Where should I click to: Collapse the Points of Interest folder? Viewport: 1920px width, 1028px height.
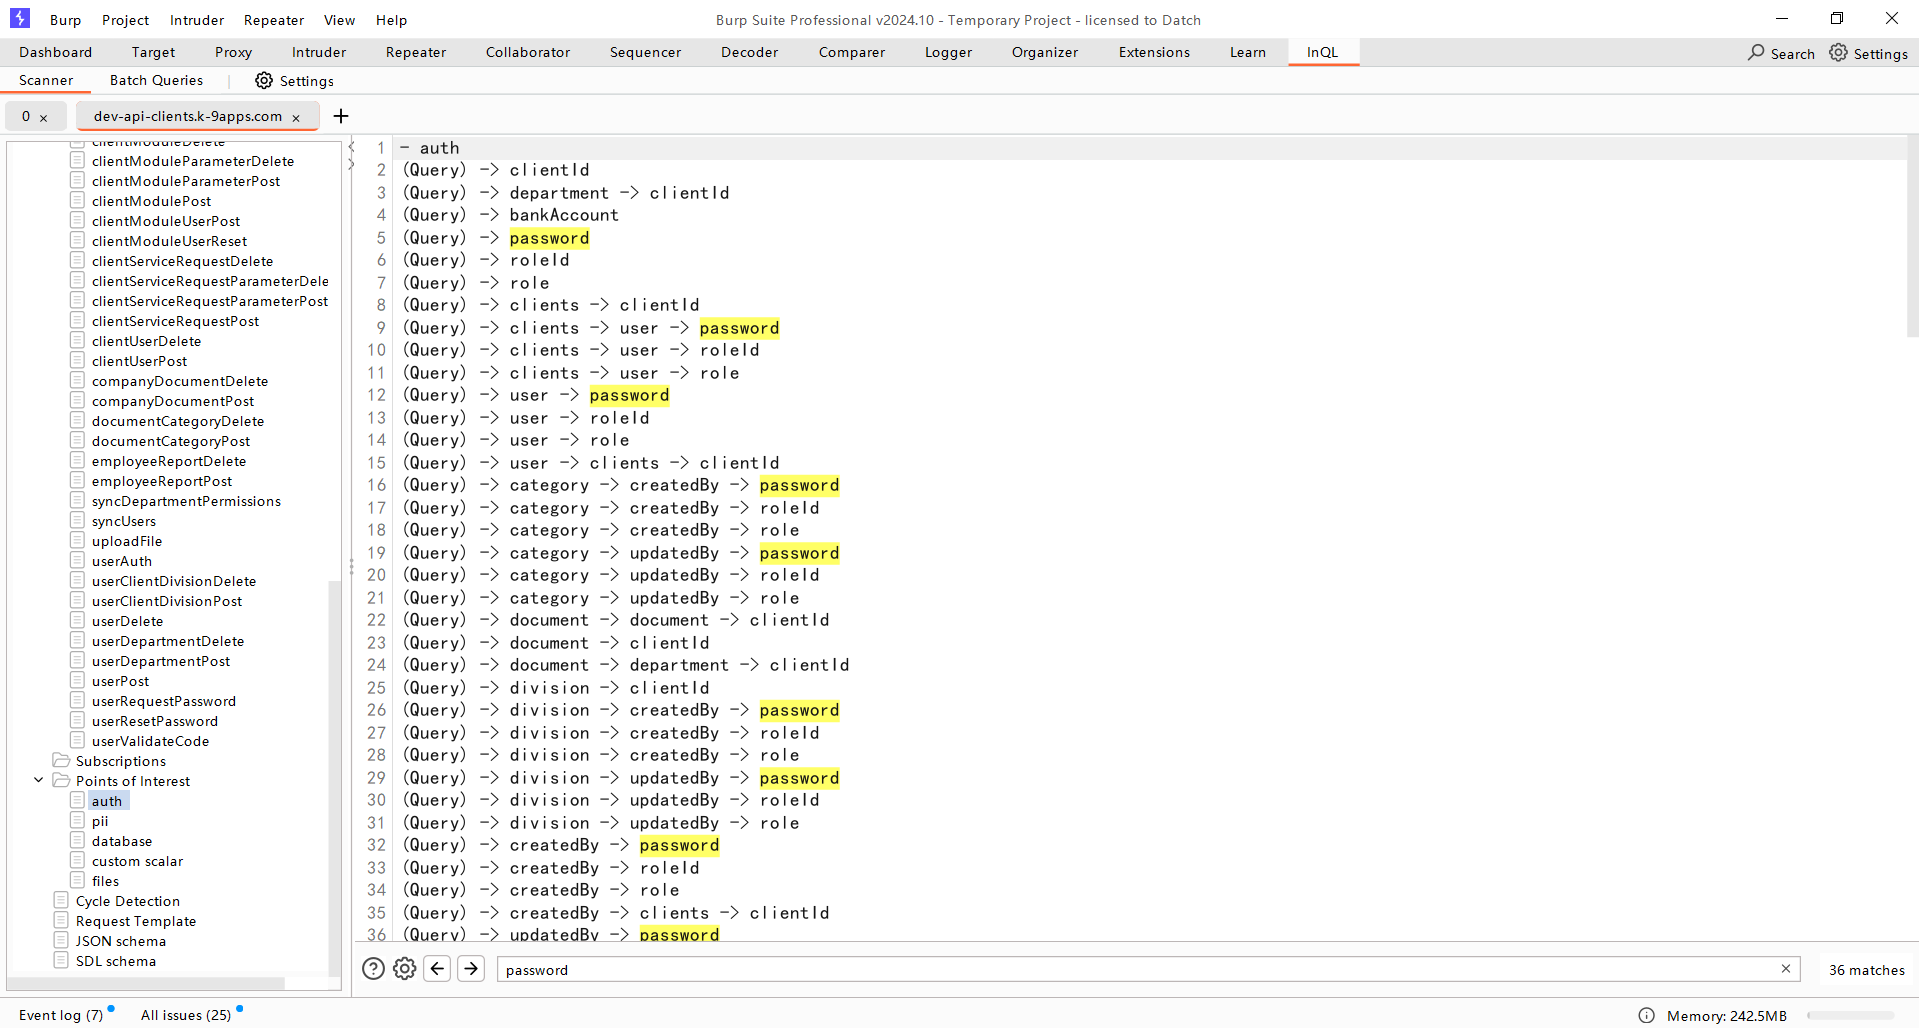(x=39, y=780)
